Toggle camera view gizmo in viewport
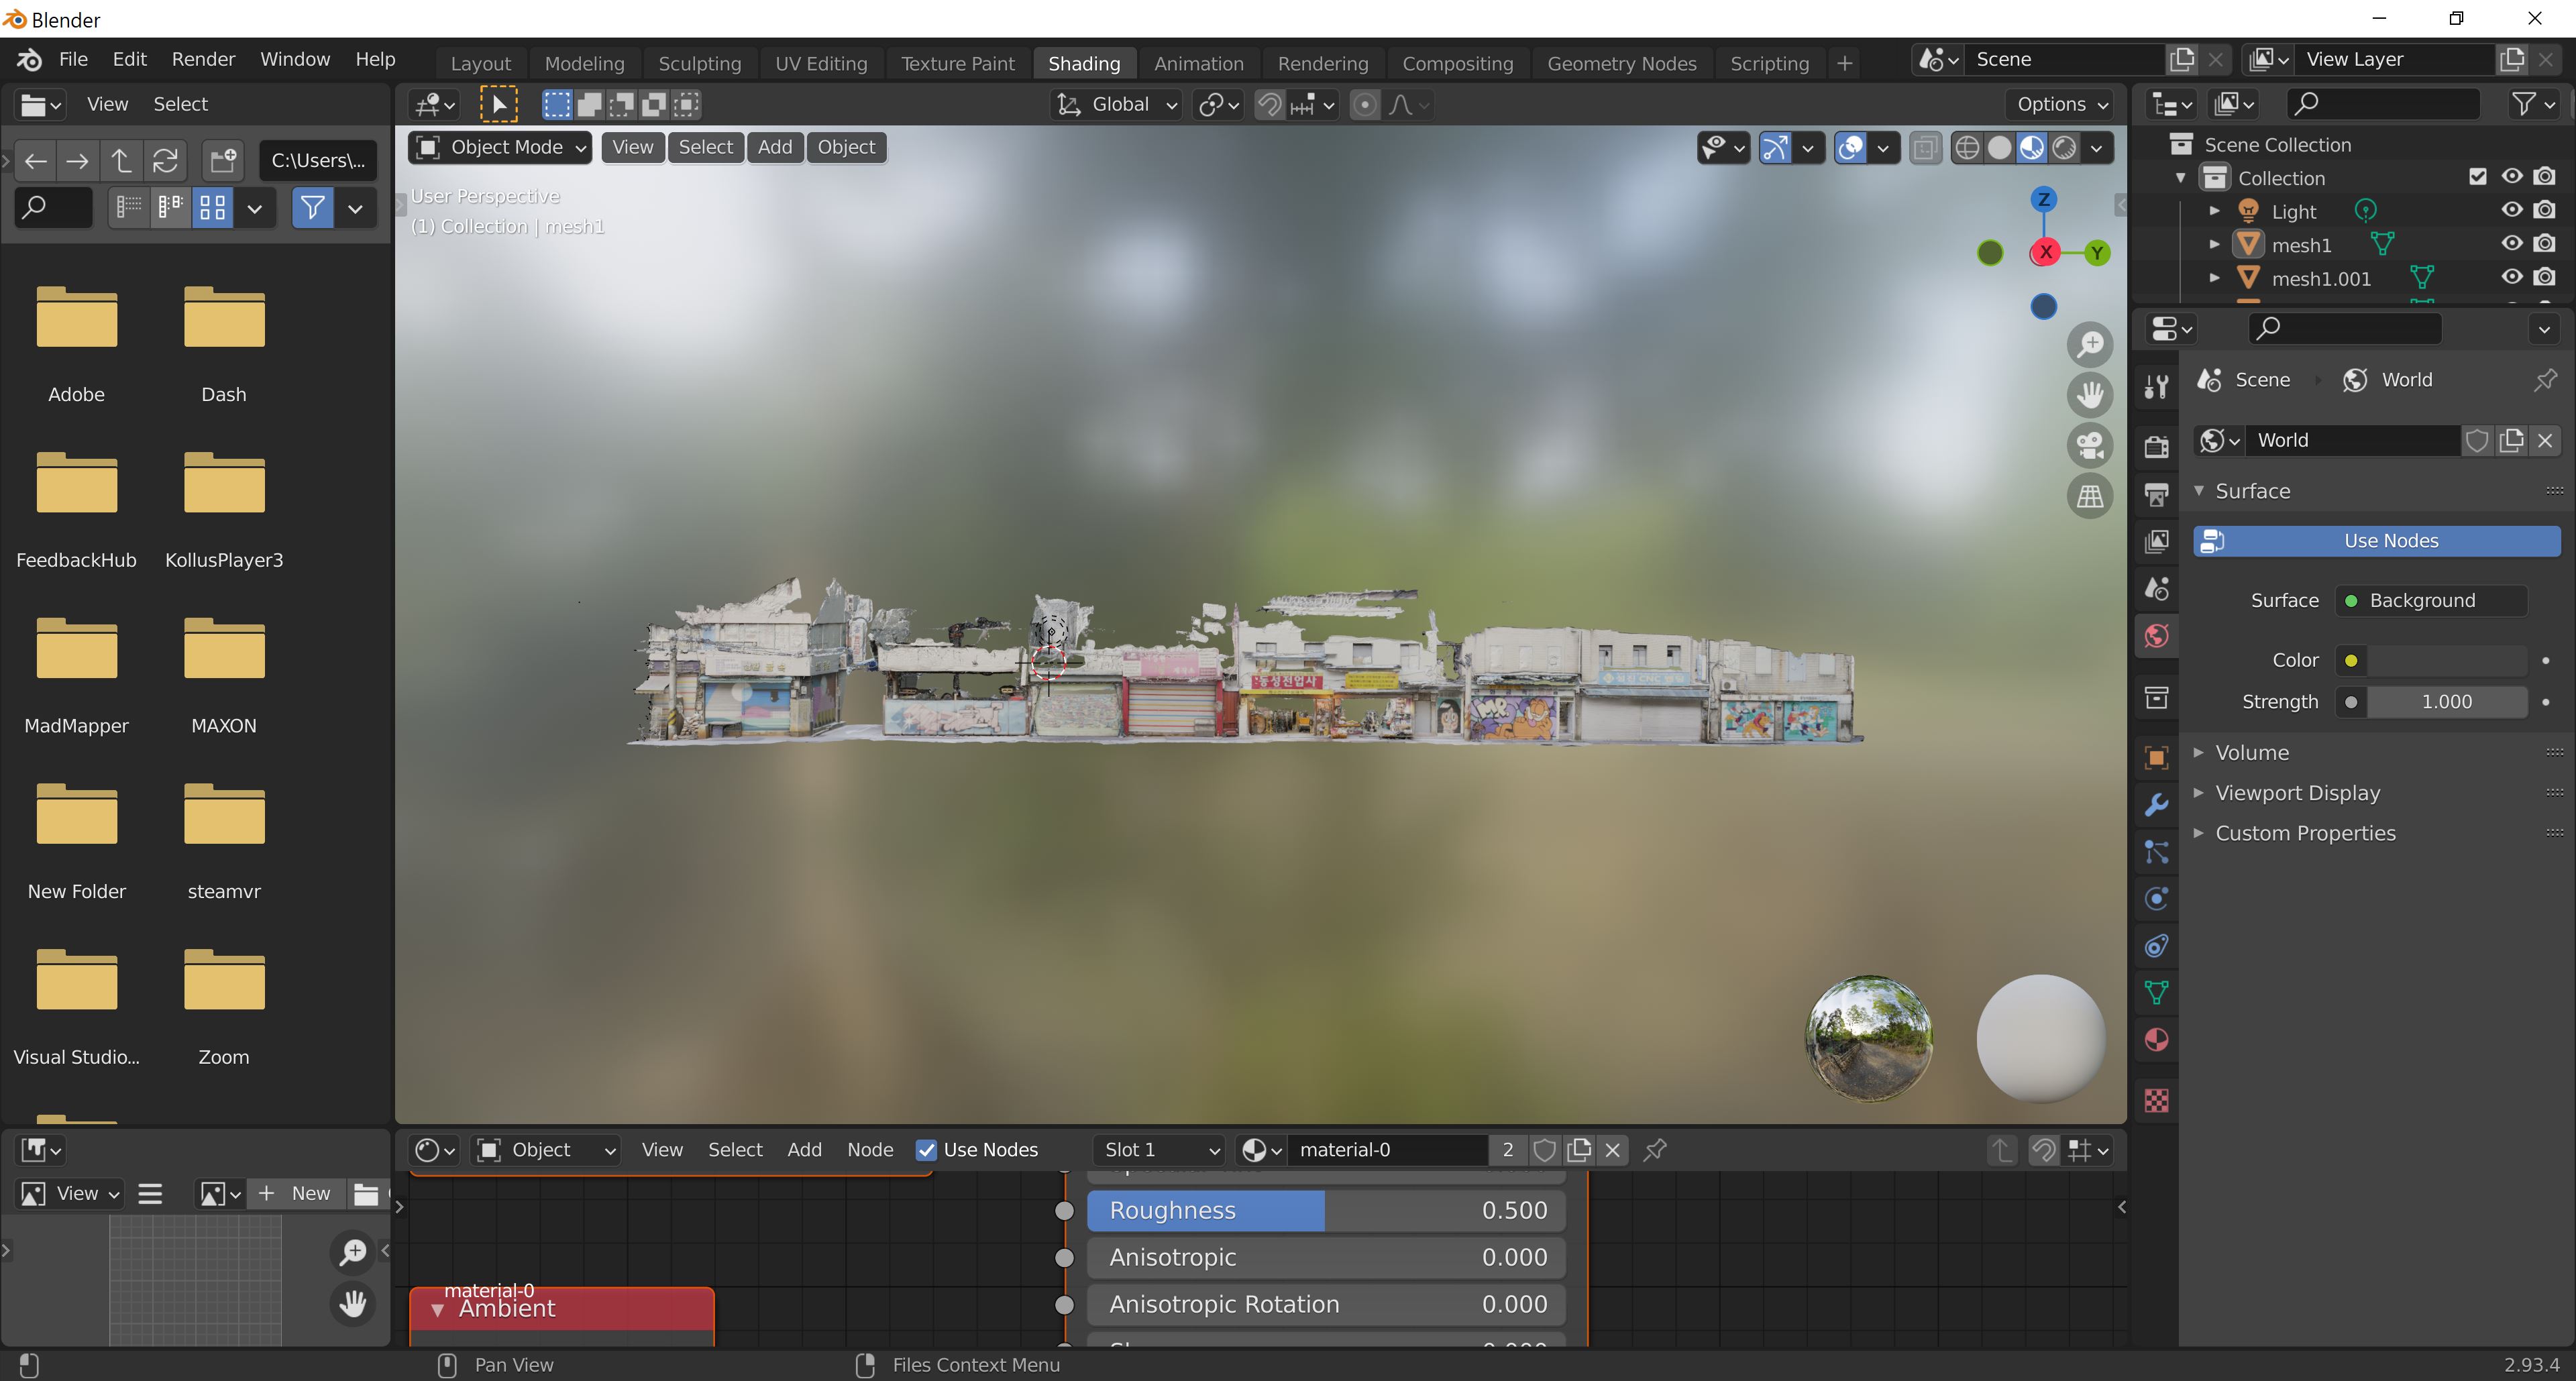Image resolution: width=2576 pixels, height=1381 pixels. [2090, 446]
